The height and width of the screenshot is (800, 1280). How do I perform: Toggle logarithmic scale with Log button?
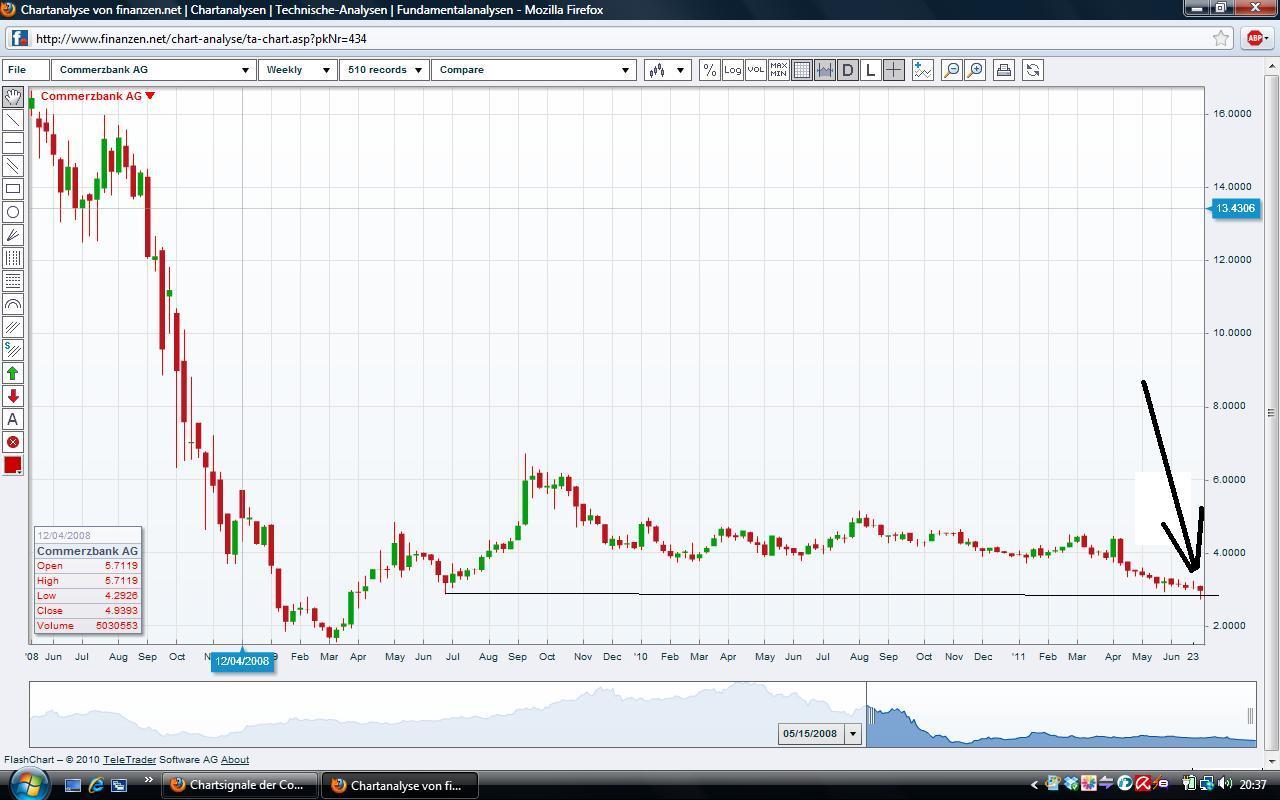pyautogui.click(x=732, y=70)
